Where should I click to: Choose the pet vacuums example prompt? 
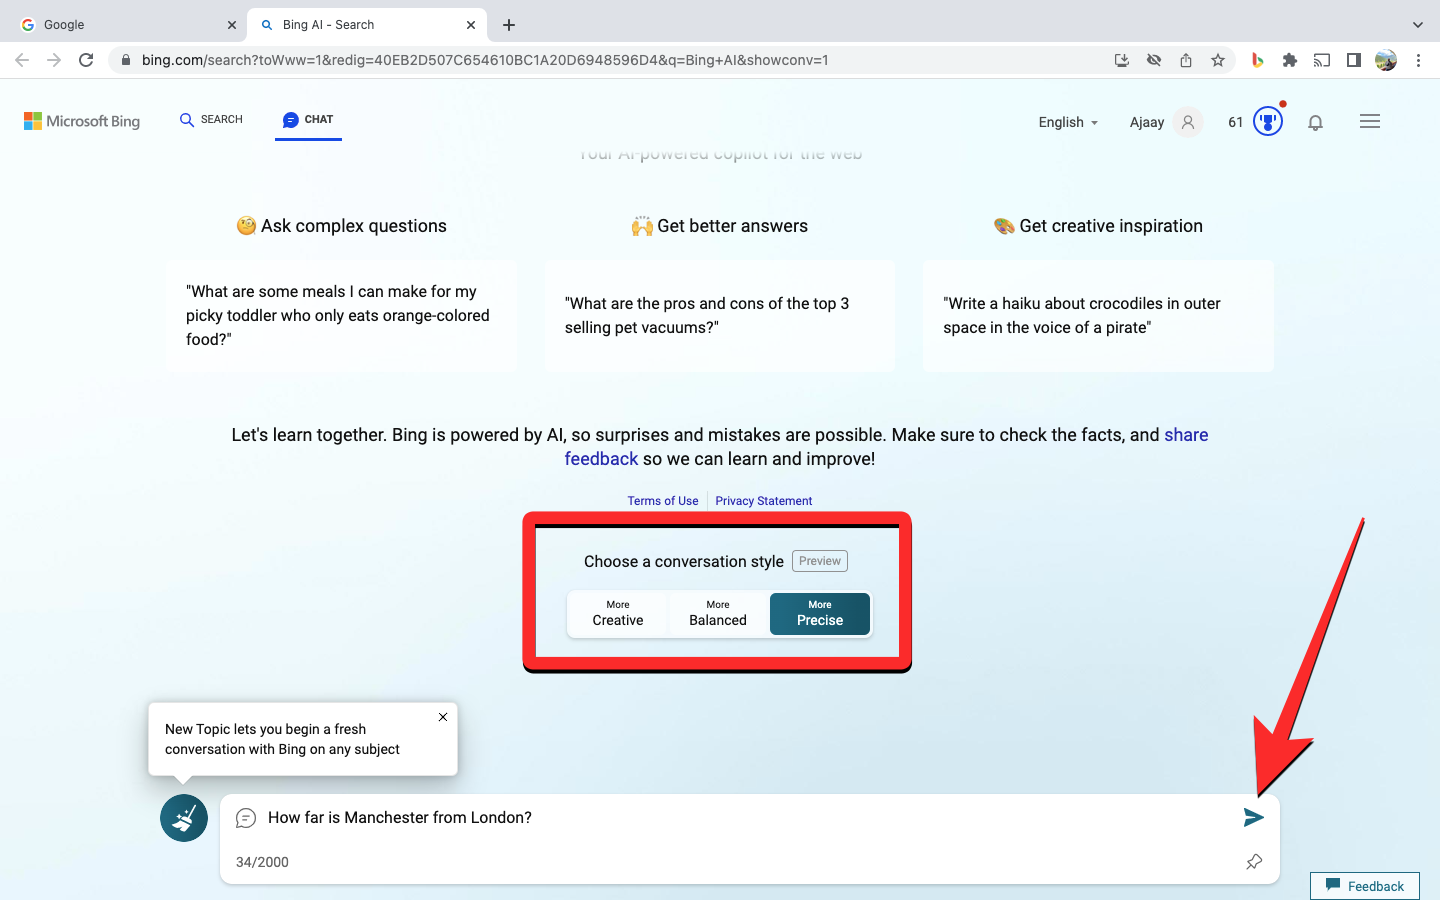(x=720, y=316)
